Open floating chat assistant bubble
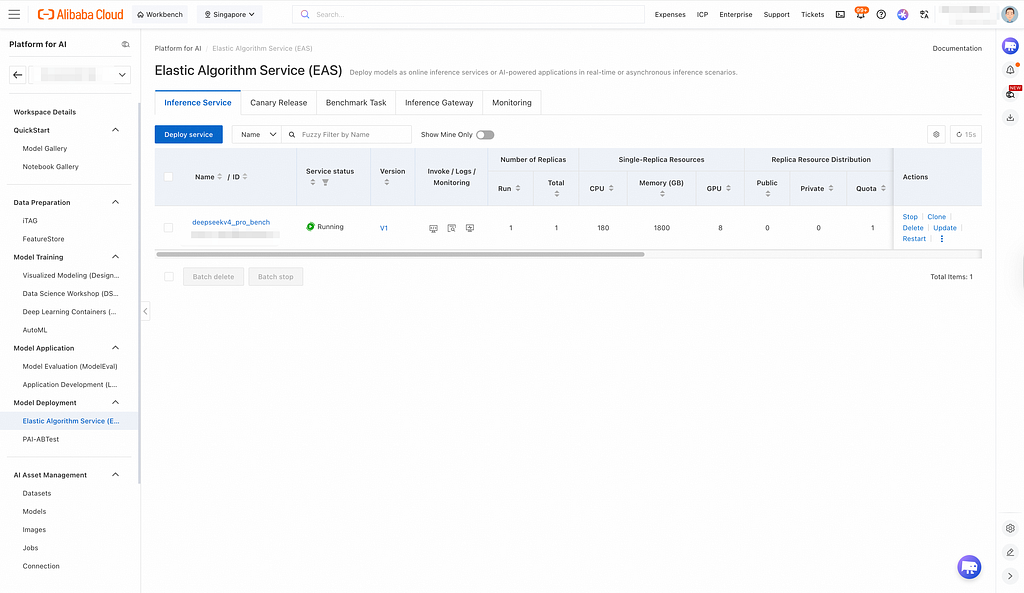1024x593 pixels. (969, 567)
